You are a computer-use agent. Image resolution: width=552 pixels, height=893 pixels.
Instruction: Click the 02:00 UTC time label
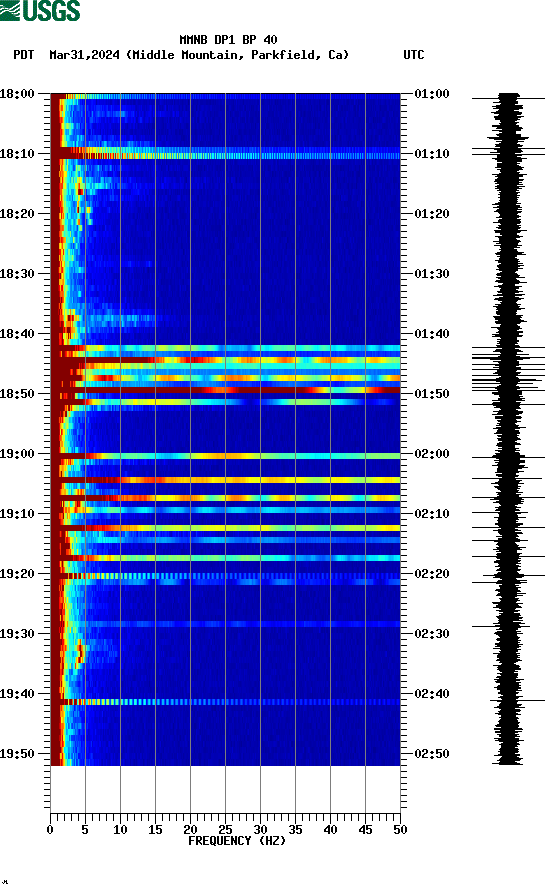coord(432,454)
